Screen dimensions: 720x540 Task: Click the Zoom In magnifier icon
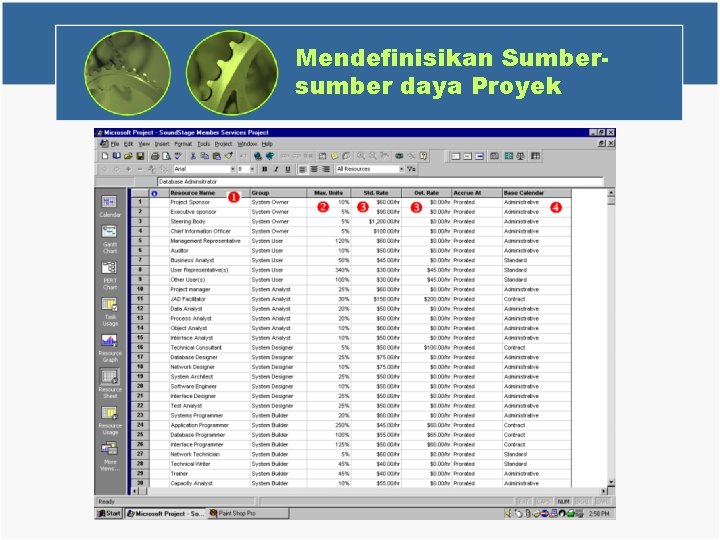tap(361, 157)
